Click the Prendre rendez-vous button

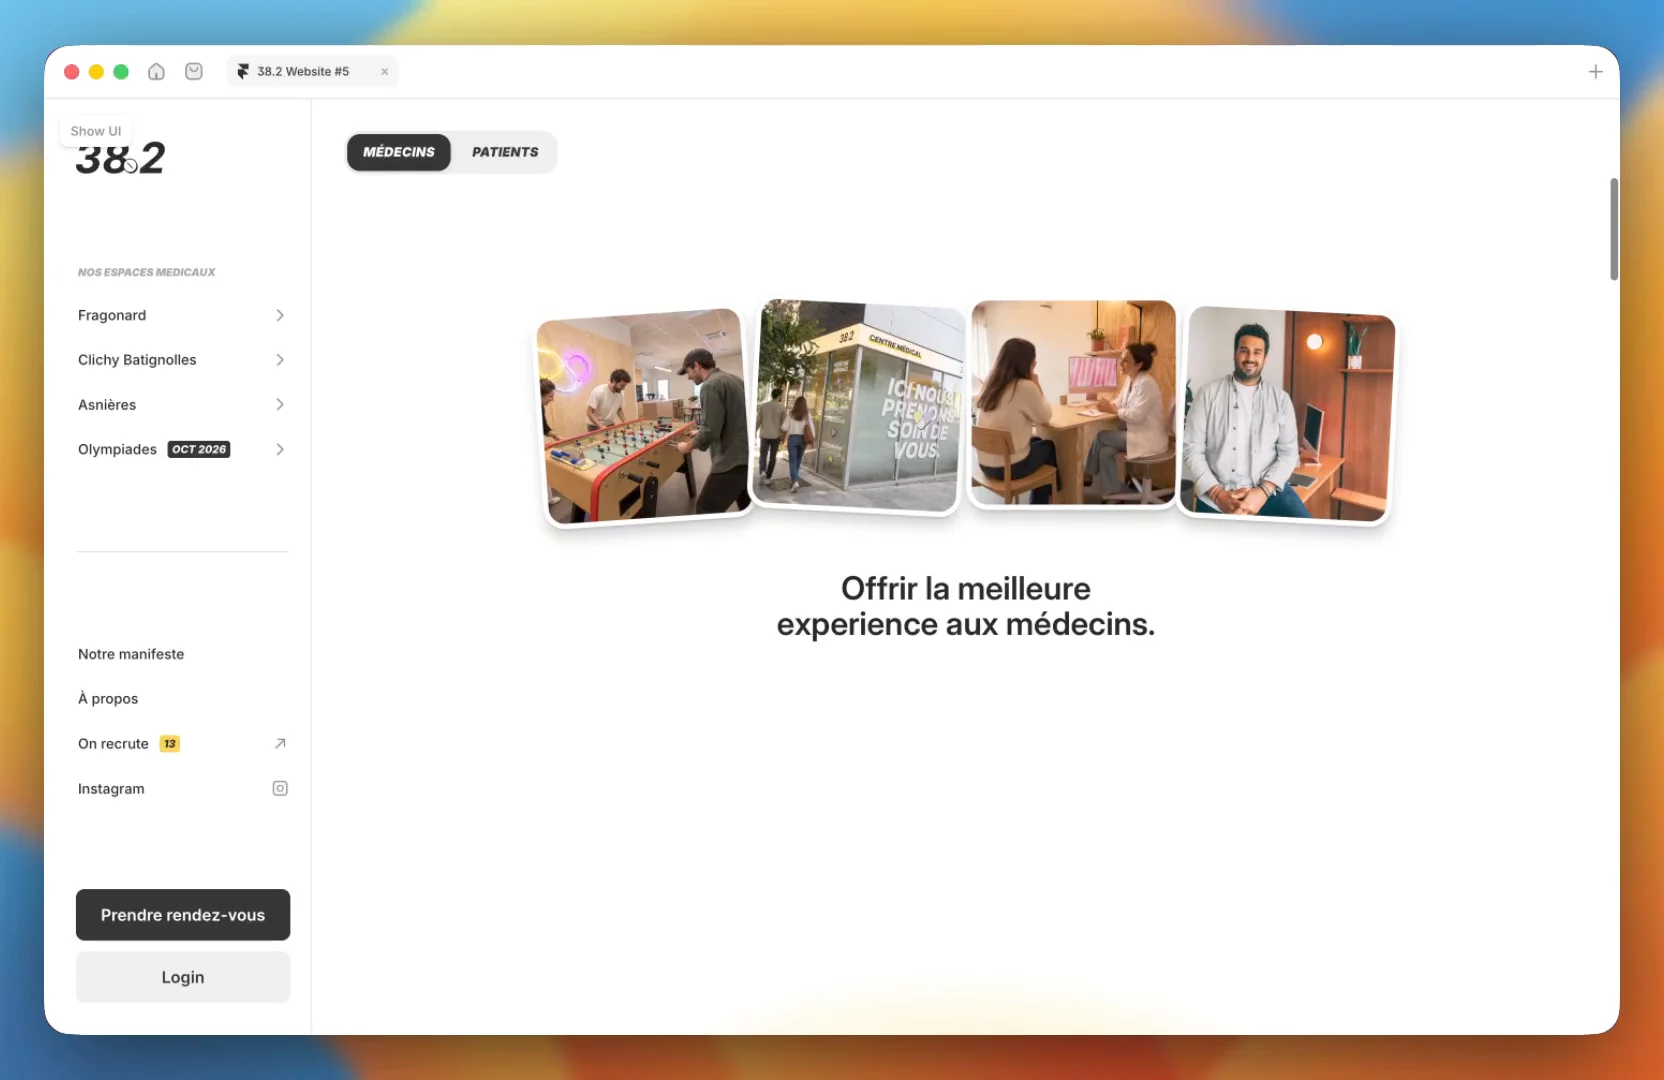point(183,915)
